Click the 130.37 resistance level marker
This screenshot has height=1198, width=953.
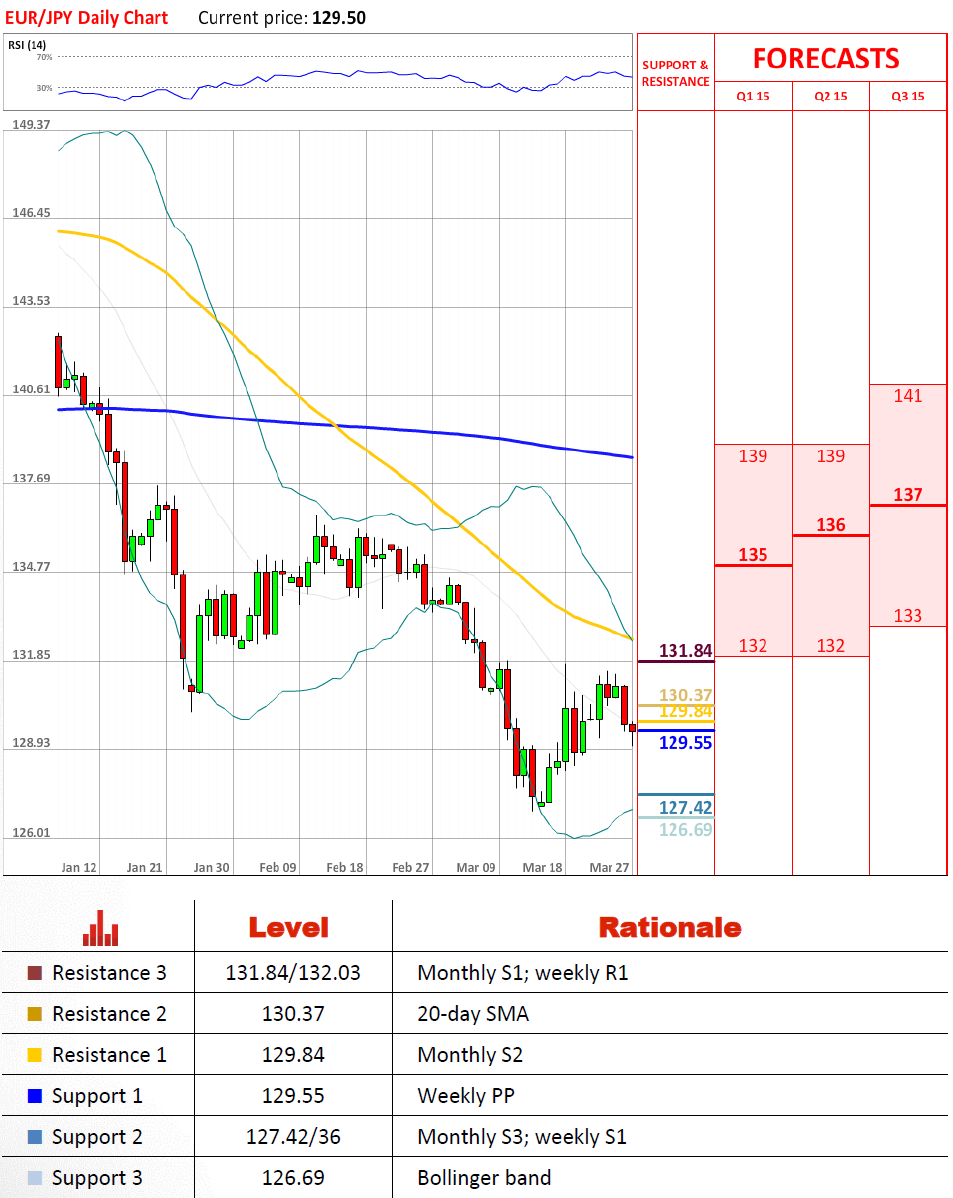(x=686, y=695)
